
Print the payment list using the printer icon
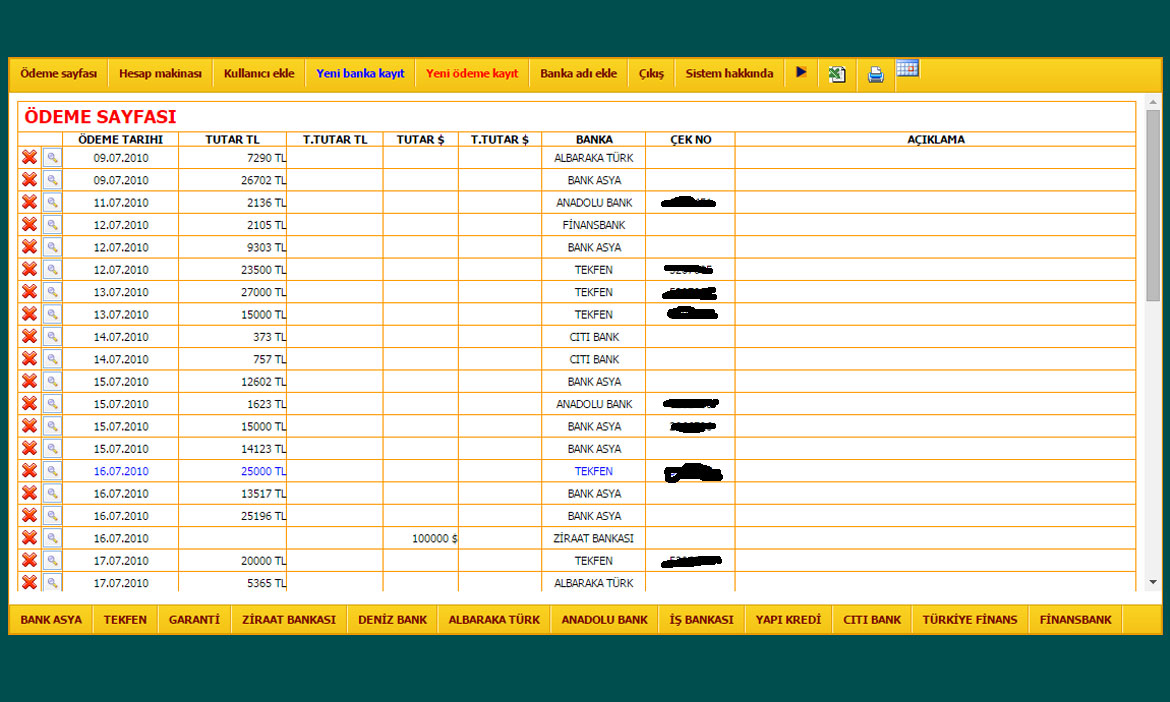pos(876,74)
